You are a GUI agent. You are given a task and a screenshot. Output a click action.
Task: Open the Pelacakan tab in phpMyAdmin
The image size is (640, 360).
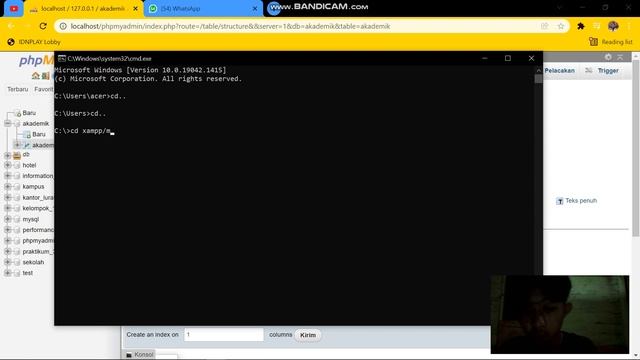pos(559,71)
